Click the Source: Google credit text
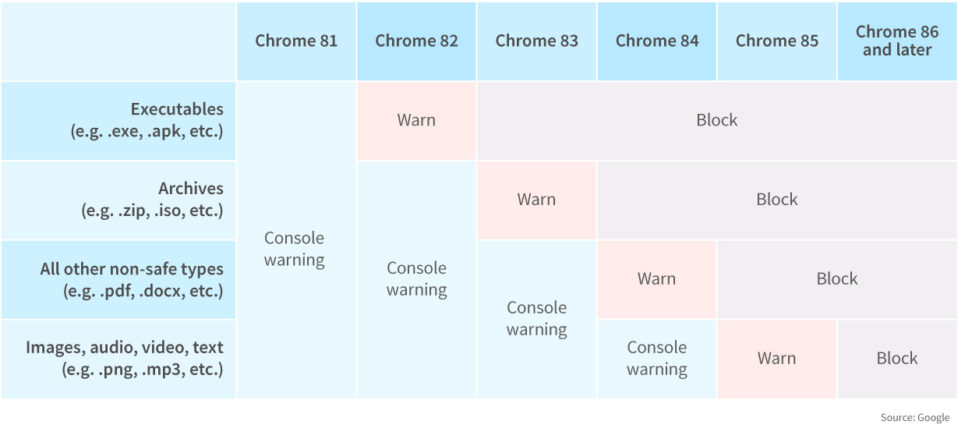The height and width of the screenshot is (439, 958). click(915, 418)
